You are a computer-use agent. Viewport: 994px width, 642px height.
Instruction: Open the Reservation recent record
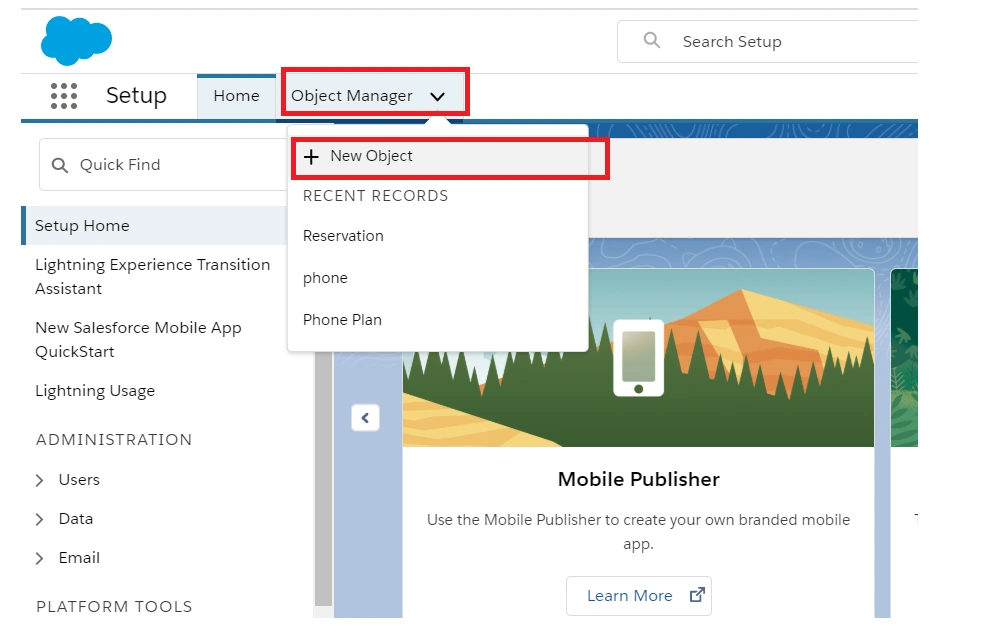(x=343, y=236)
